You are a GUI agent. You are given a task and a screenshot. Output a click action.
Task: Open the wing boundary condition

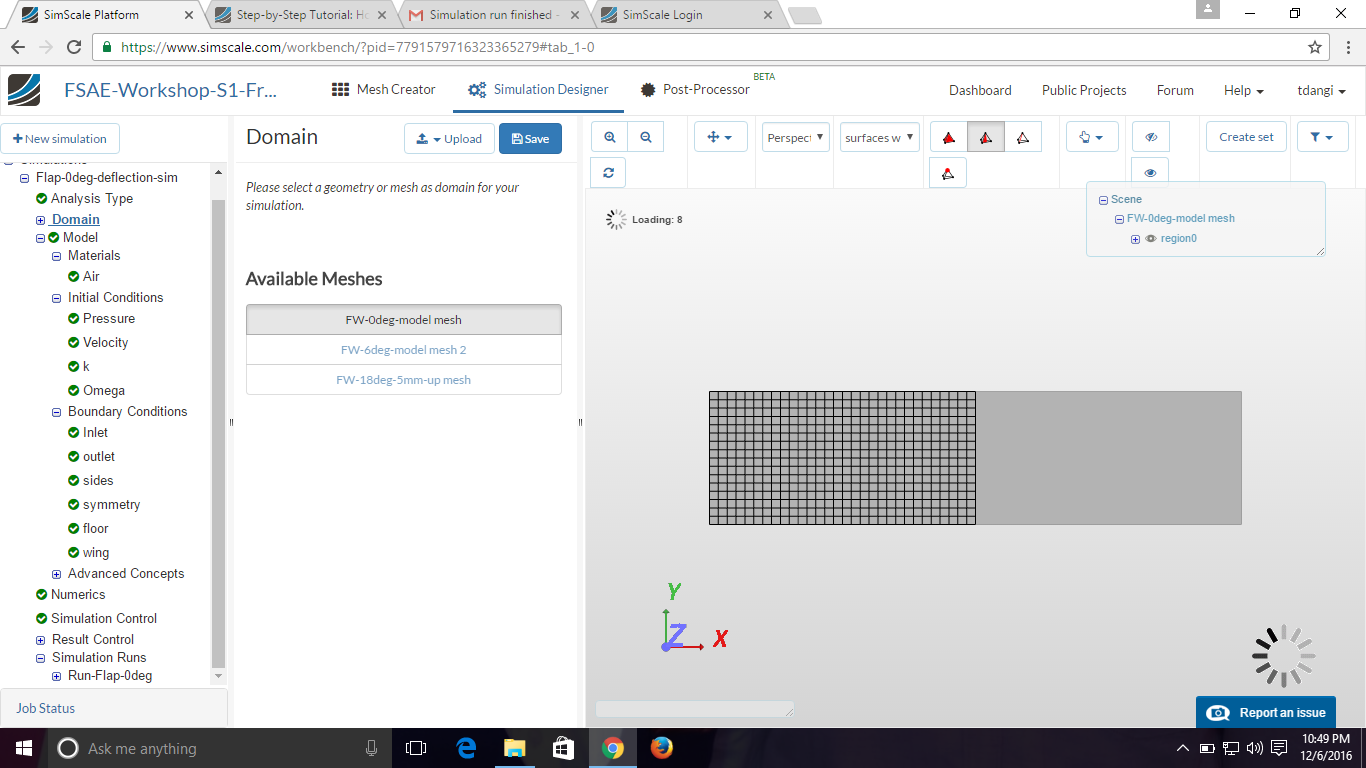pos(96,553)
